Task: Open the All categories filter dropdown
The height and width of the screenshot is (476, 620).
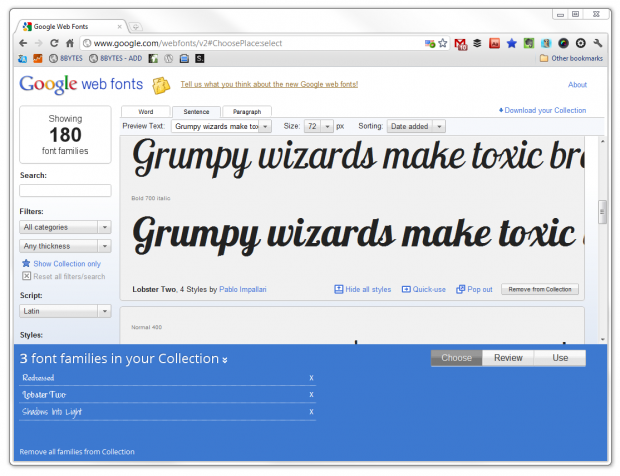Action: point(65,227)
